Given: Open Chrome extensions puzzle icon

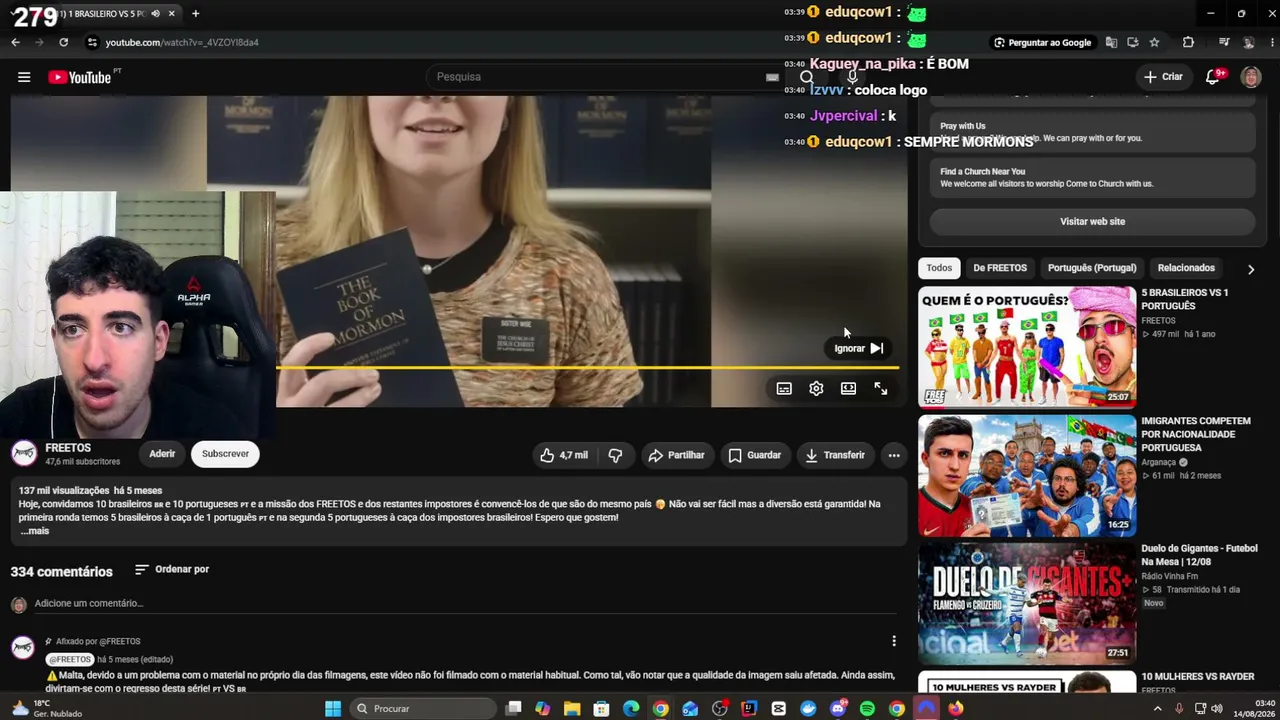Looking at the screenshot, I should pyautogui.click(x=1188, y=42).
